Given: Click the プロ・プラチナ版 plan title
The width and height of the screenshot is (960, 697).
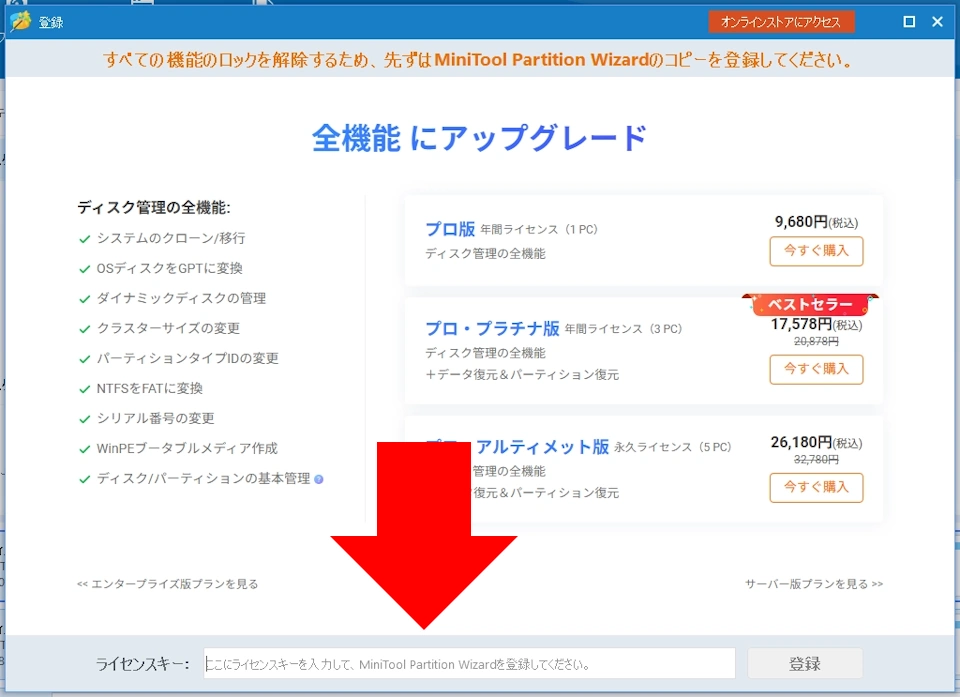Looking at the screenshot, I should 492,328.
